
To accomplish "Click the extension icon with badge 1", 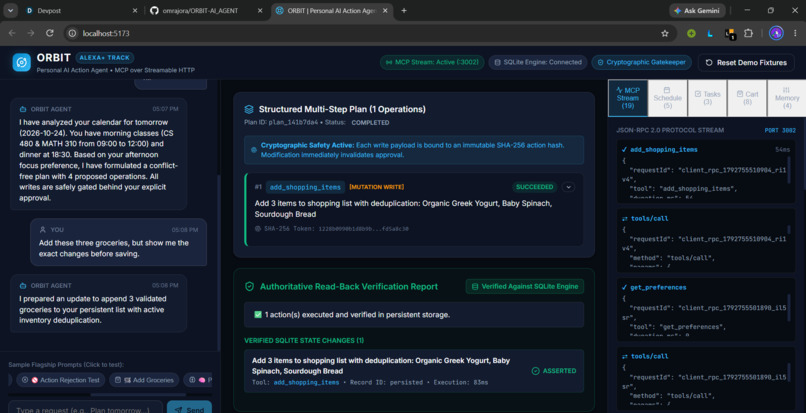I will pos(729,33).
